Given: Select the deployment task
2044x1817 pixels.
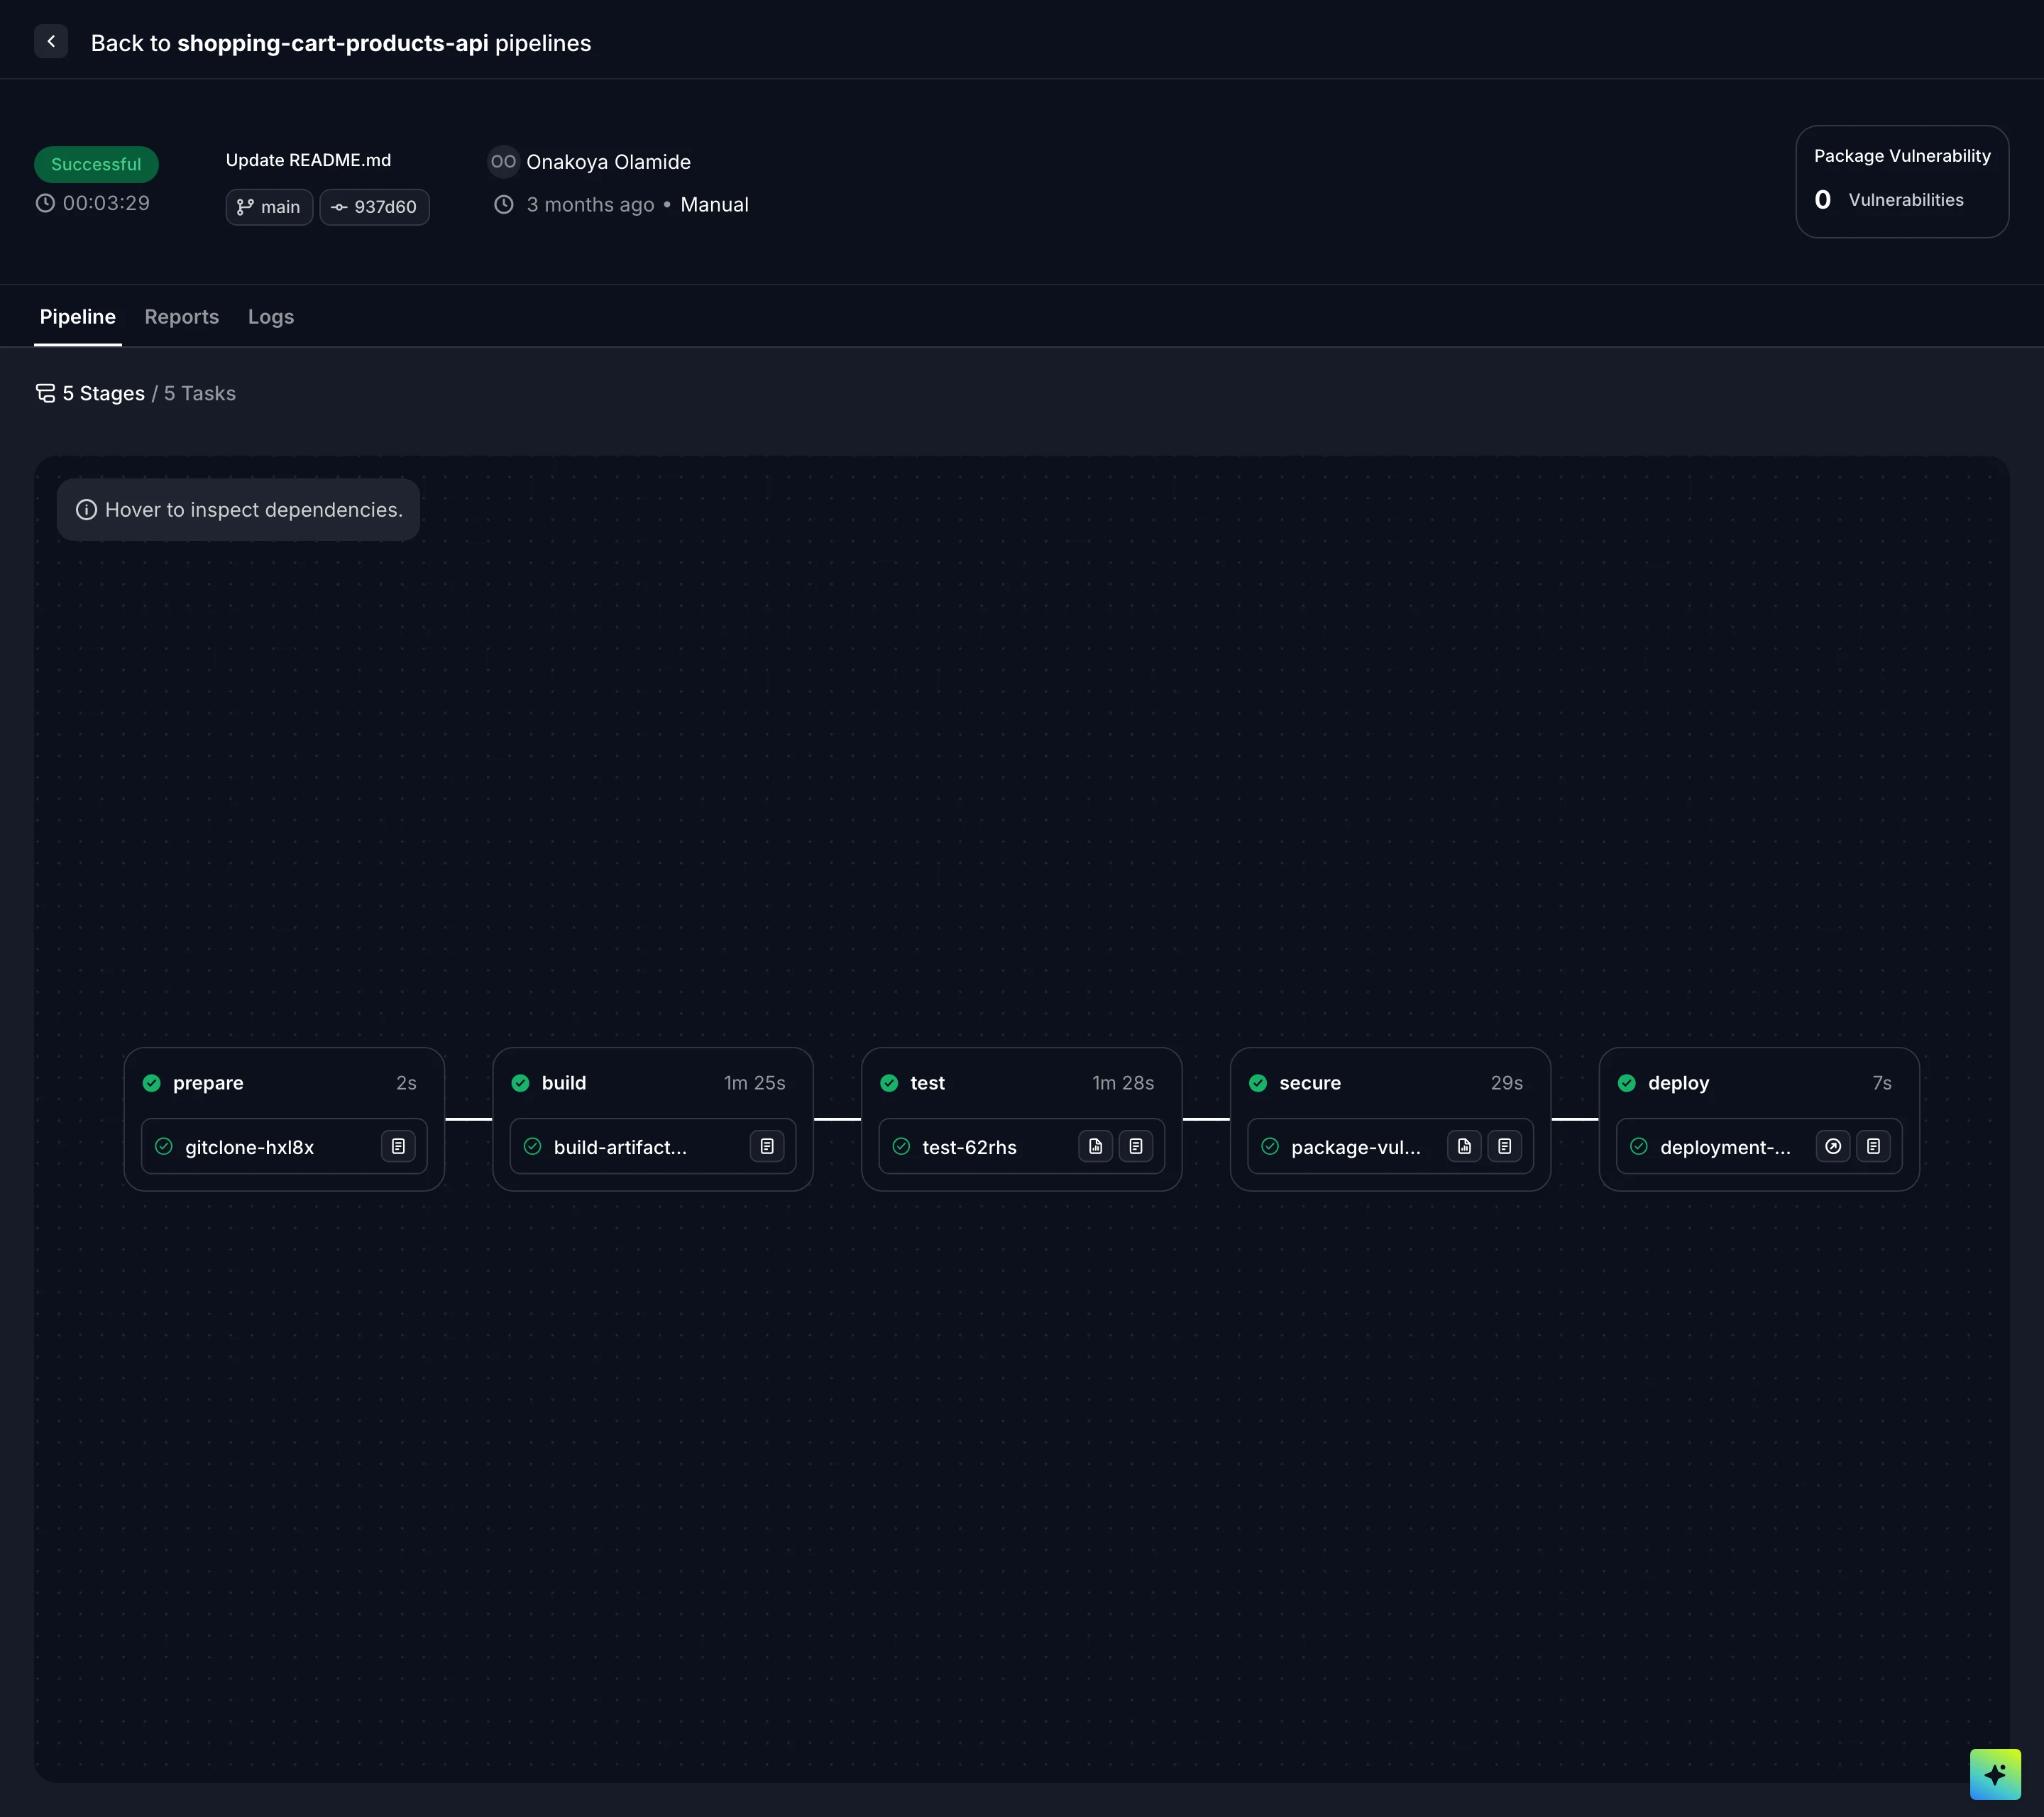Looking at the screenshot, I should [1760, 1146].
